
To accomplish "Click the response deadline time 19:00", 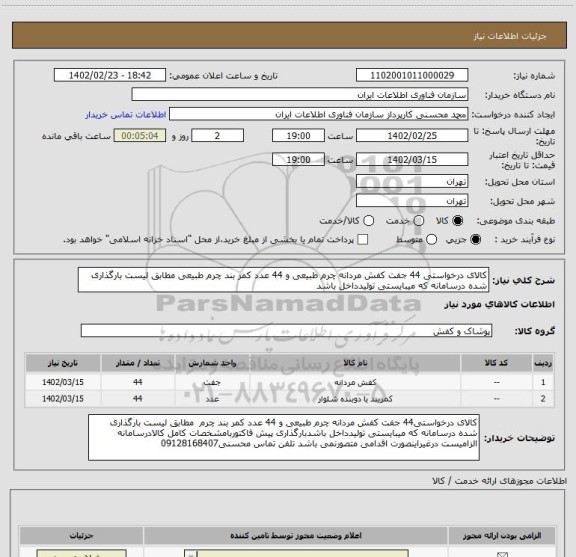I will pyautogui.click(x=298, y=136).
